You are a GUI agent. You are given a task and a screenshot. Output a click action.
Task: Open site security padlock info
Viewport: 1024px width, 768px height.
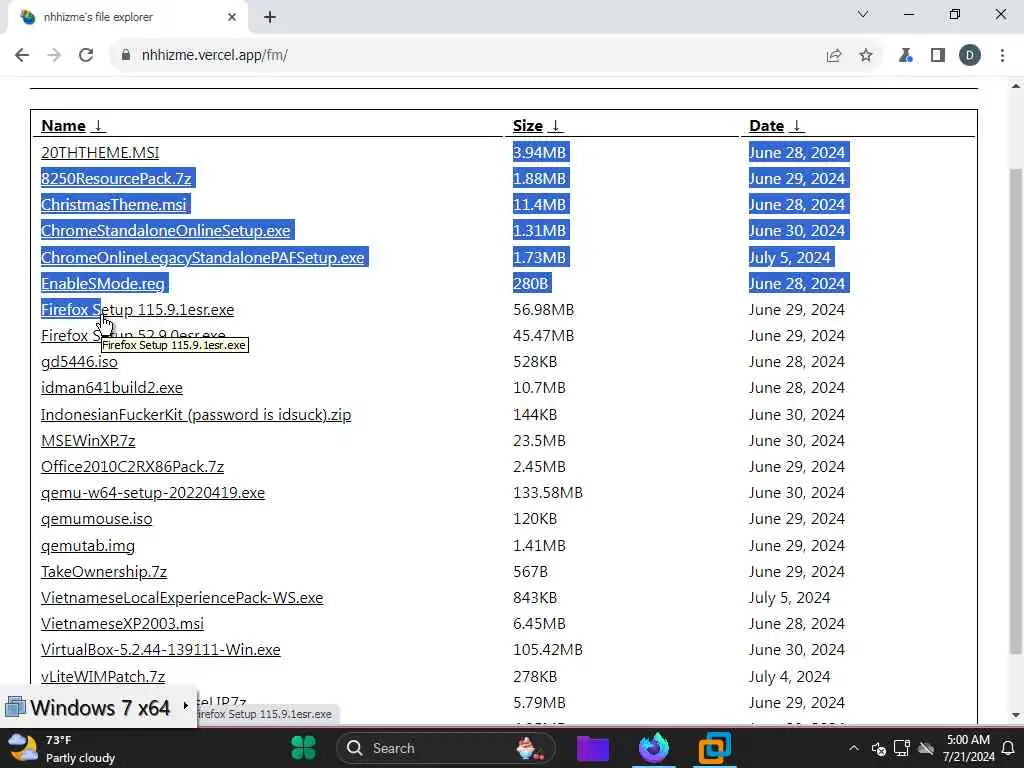[x=125, y=55]
